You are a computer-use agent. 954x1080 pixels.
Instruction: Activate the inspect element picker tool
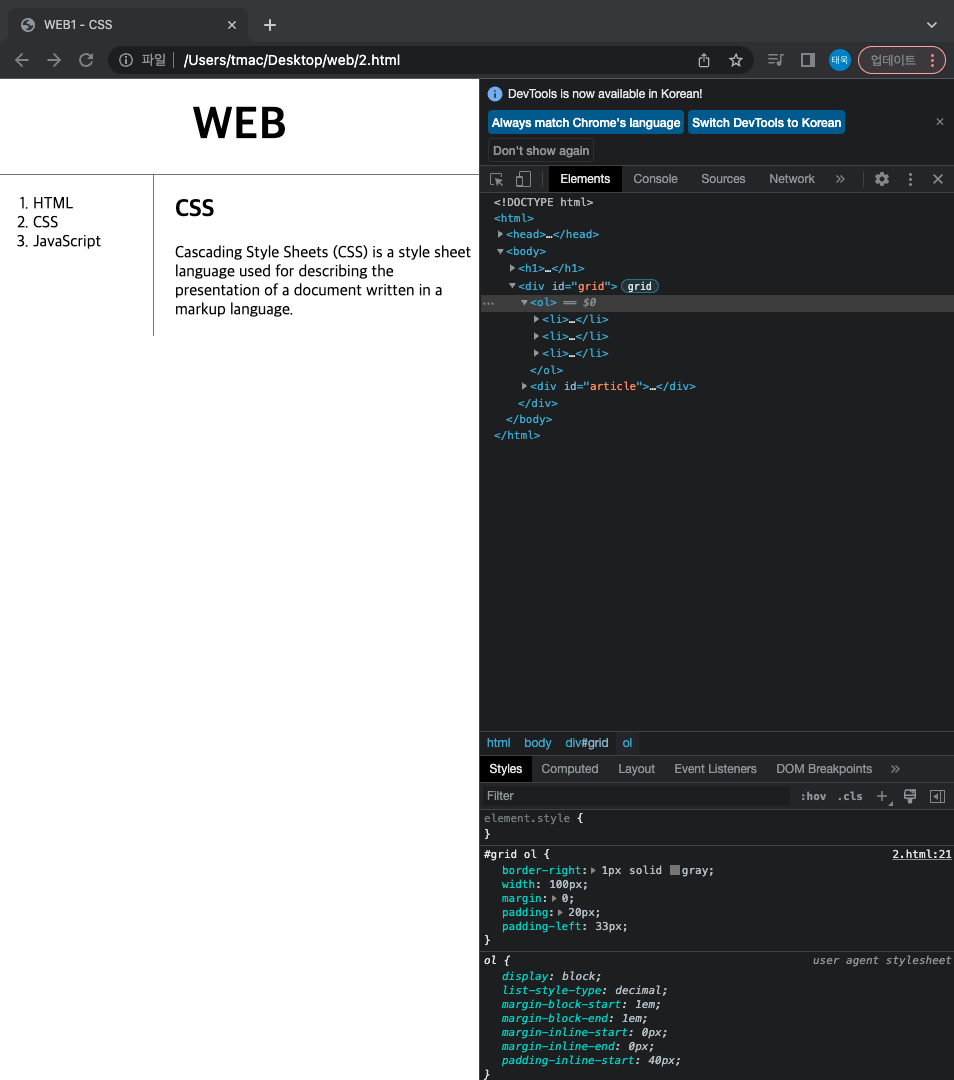pos(494,179)
